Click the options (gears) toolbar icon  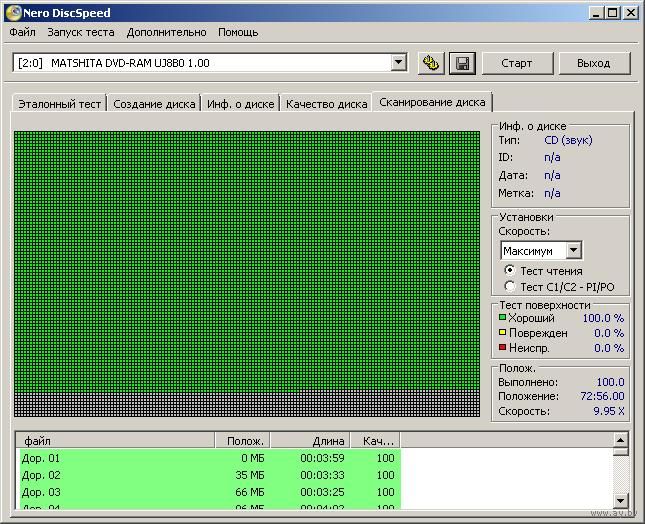tap(431, 63)
